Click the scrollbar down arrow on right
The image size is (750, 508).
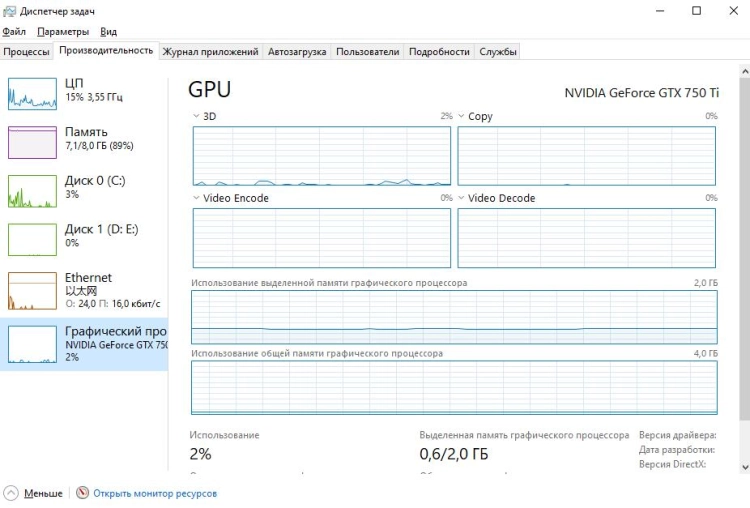point(742,466)
